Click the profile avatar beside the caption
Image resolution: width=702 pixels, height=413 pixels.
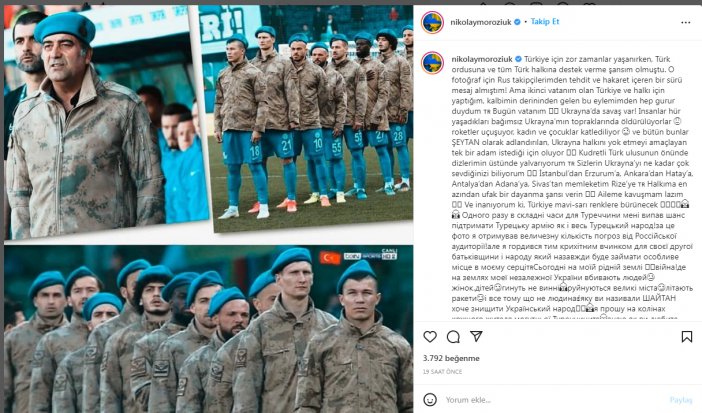(x=432, y=63)
